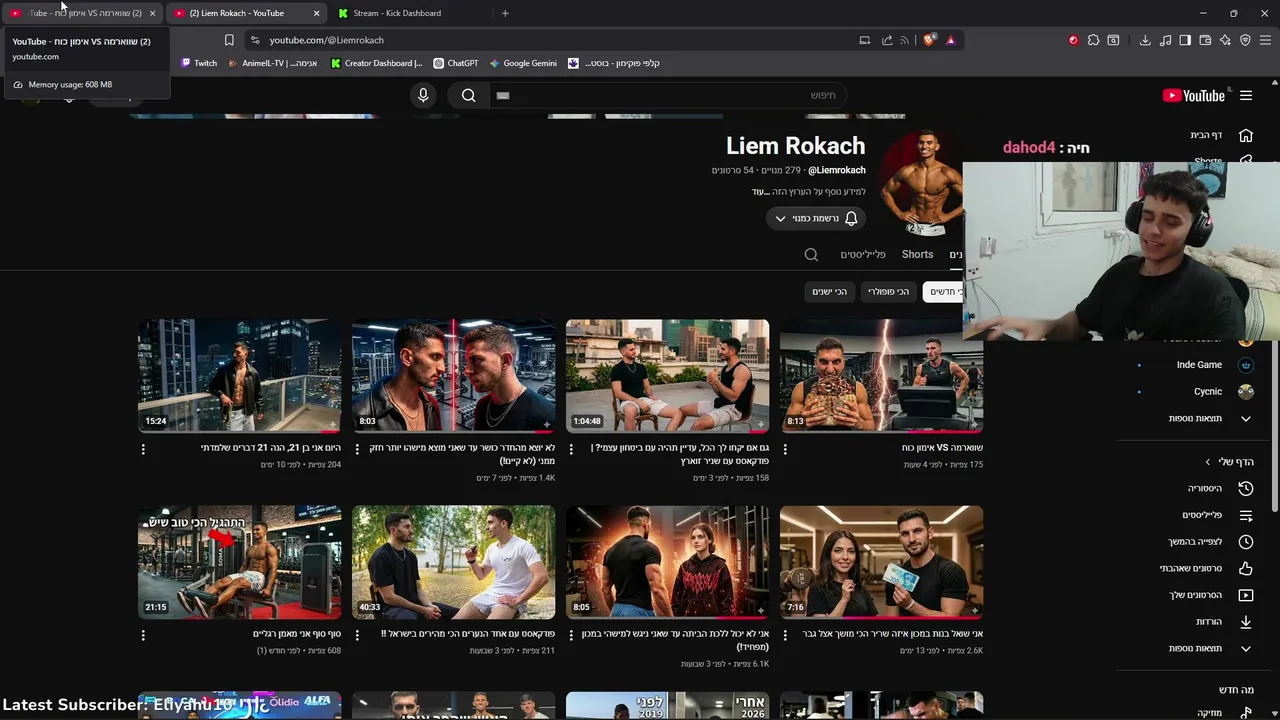Click the YouTube search input field

670,95
